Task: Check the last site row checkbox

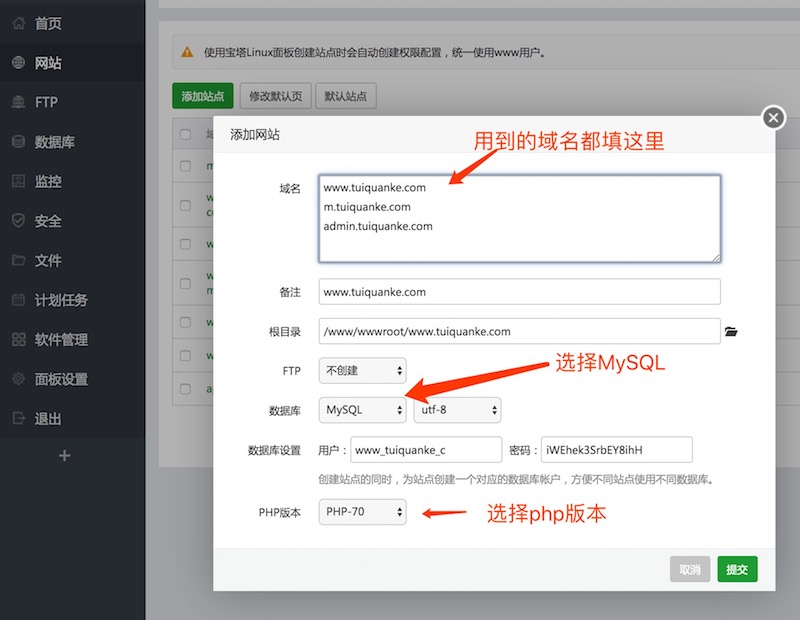Action: (x=185, y=389)
